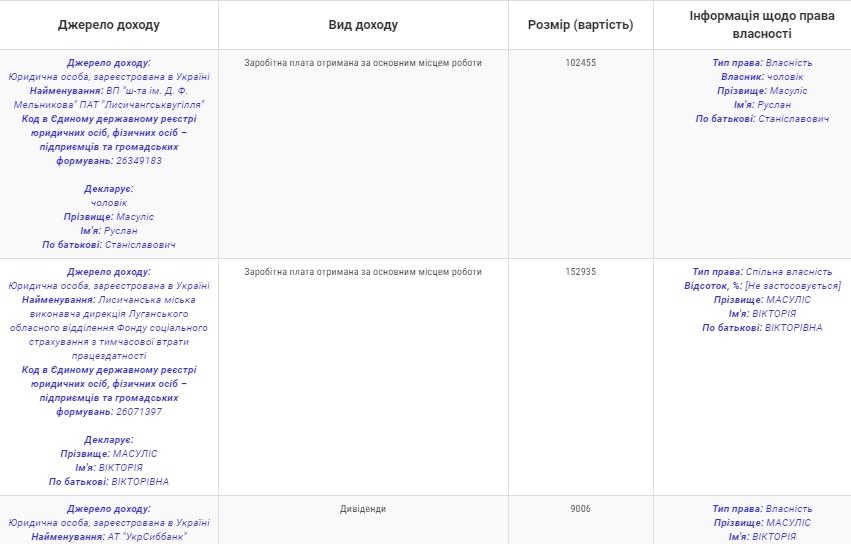Click the dividends amount 9006

580,509
